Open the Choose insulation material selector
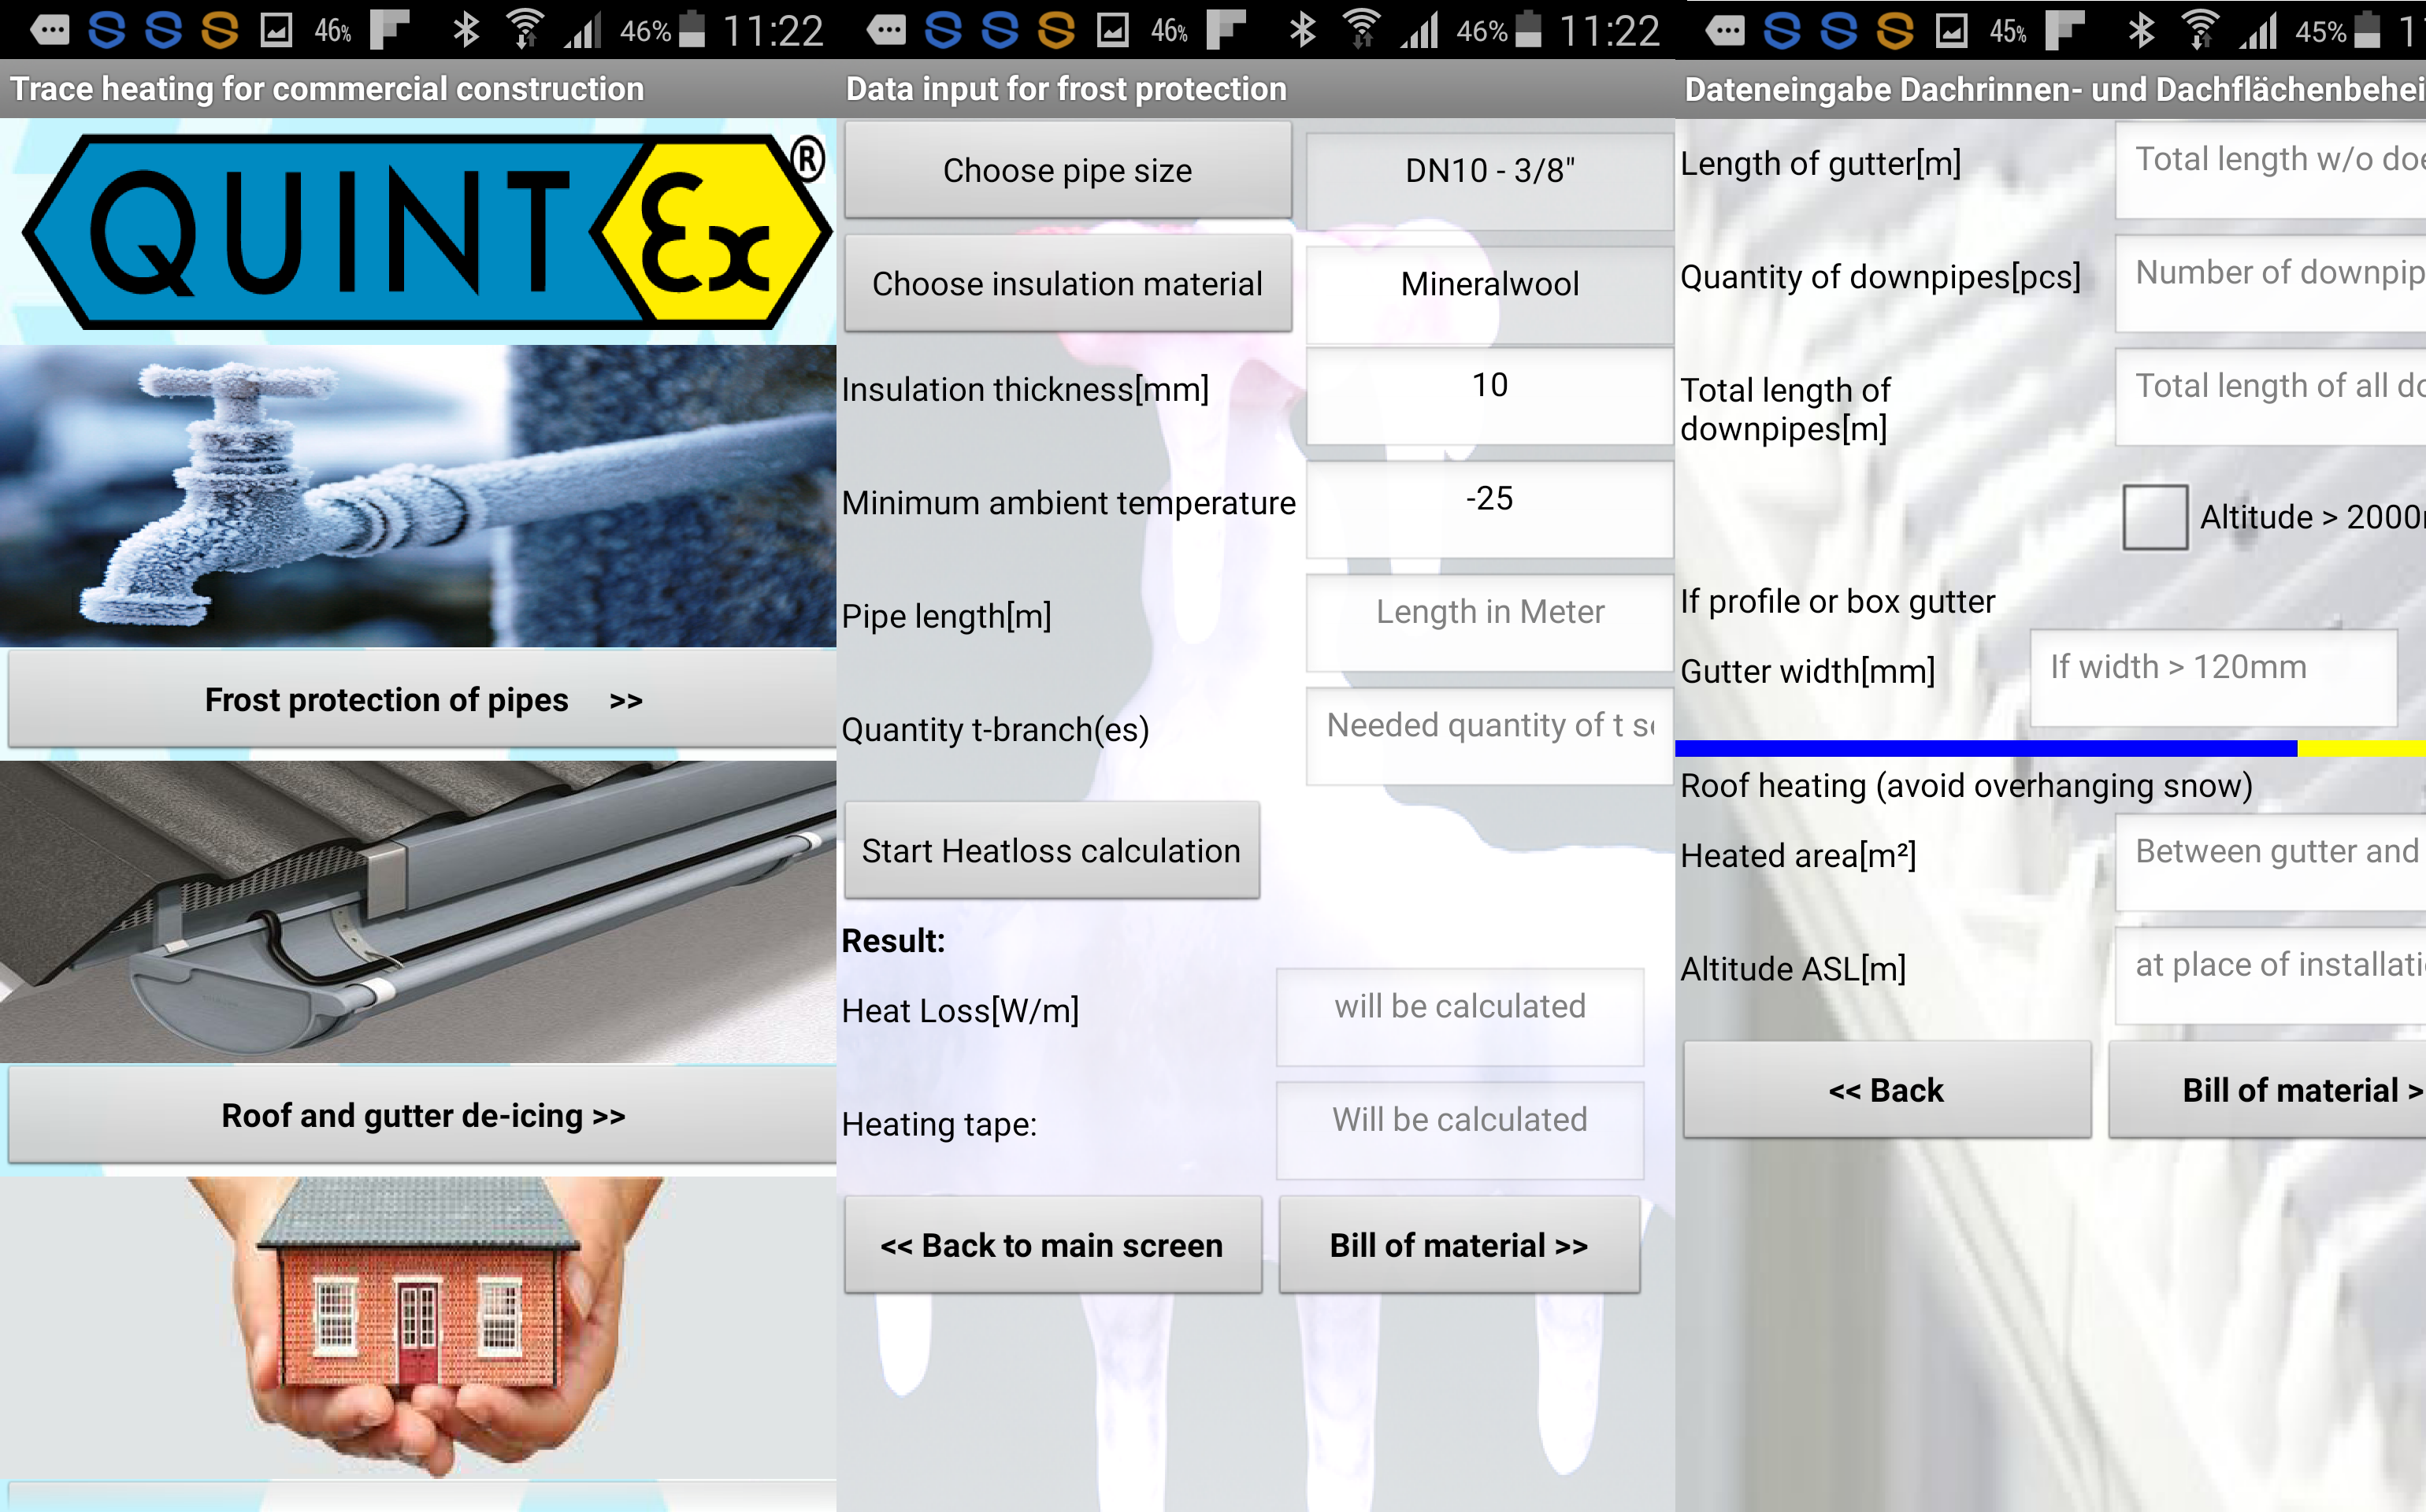 click(1067, 283)
